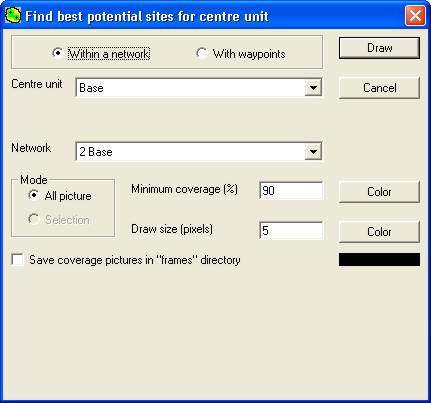Select the Within a network radio option
Image resolution: width=431 pixels, height=403 pixels.
click(x=57, y=53)
